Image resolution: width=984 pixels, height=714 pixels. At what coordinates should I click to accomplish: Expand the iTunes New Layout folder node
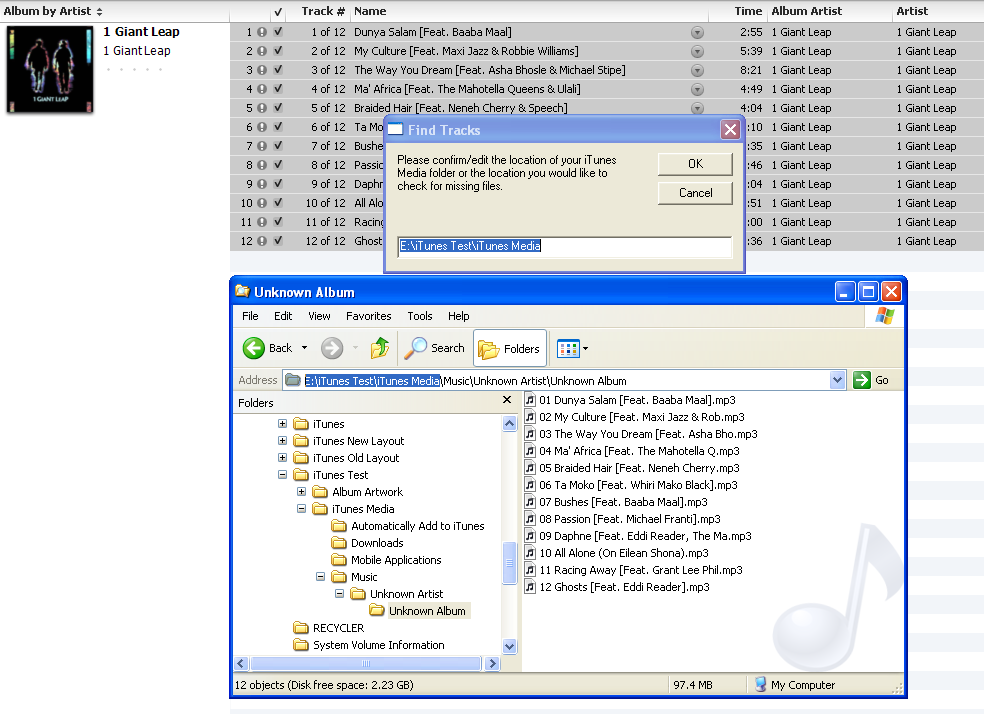[282, 440]
